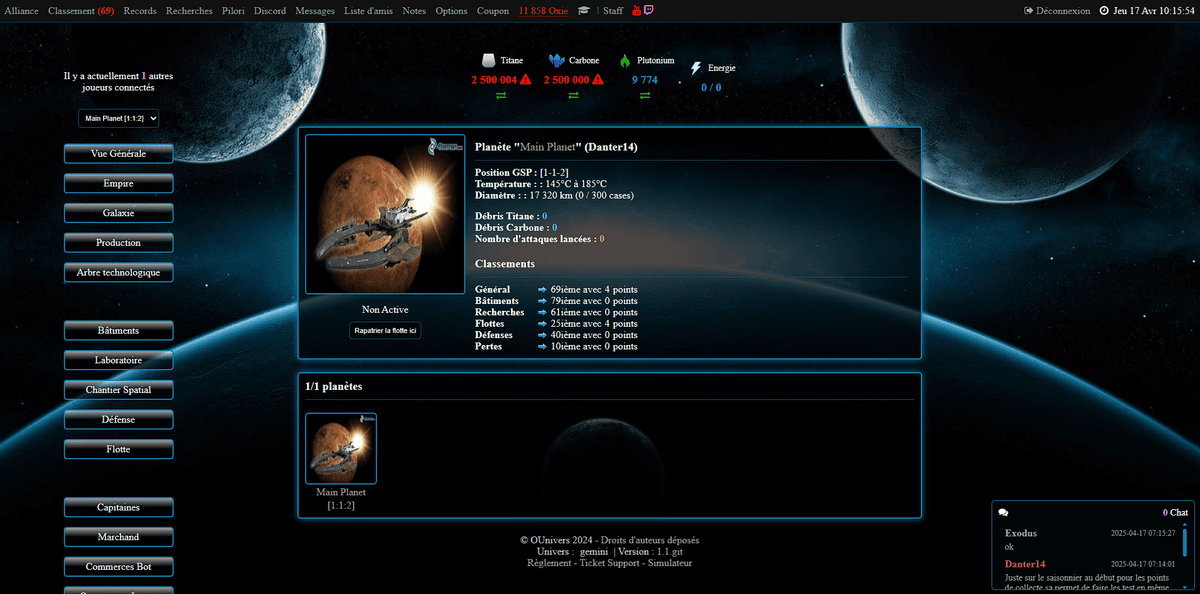
Task: Click the green exchange arrows under Plutonium
Action: coord(645,95)
